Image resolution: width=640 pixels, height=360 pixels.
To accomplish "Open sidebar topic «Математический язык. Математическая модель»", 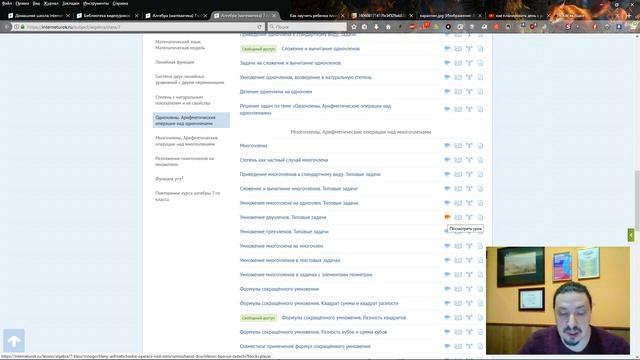I will (x=180, y=45).
